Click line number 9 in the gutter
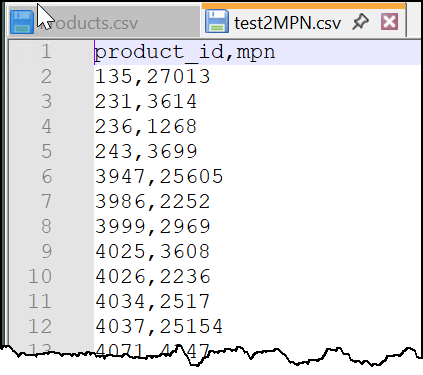The width and height of the screenshot is (423, 375). click(x=47, y=252)
